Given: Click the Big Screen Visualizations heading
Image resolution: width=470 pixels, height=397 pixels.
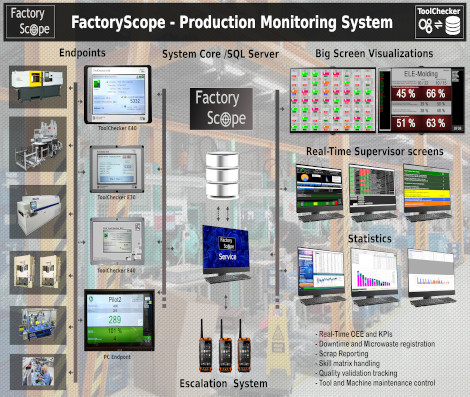Looking at the screenshot, I should pos(374,53).
